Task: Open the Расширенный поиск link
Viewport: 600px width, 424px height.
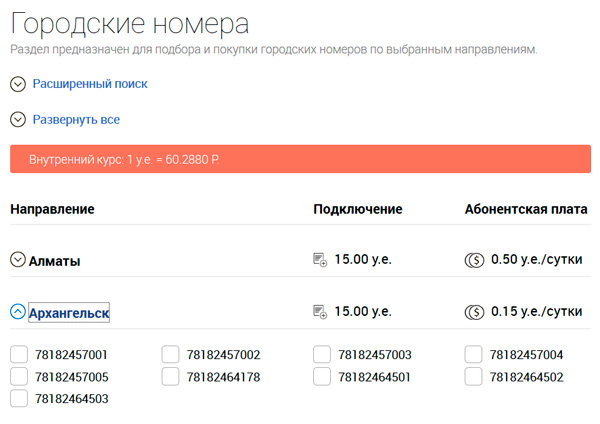Action: click(x=90, y=84)
